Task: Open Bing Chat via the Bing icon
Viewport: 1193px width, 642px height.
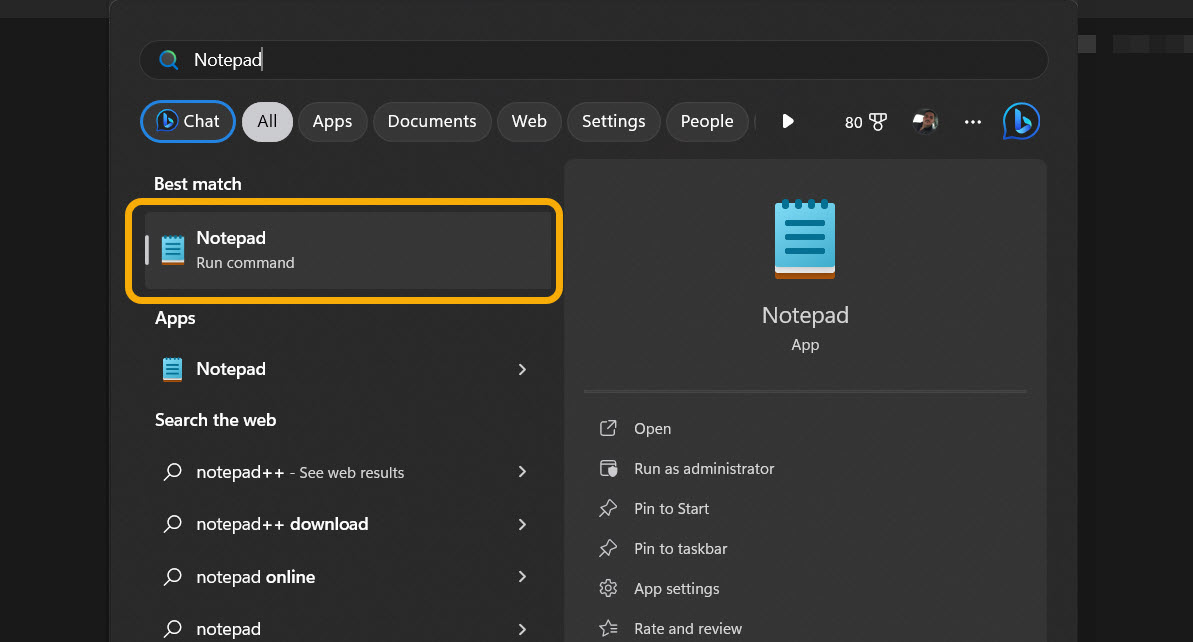Action: click(x=1021, y=121)
